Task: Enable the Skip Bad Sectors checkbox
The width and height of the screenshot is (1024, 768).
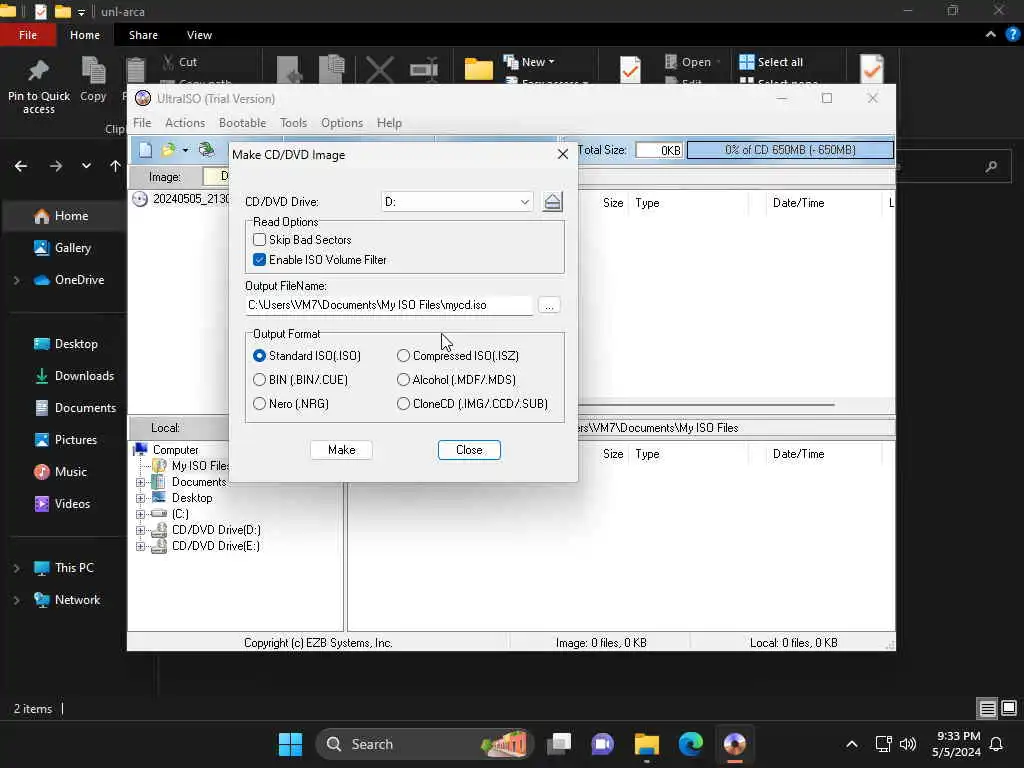Action: (x=259, y=240)
